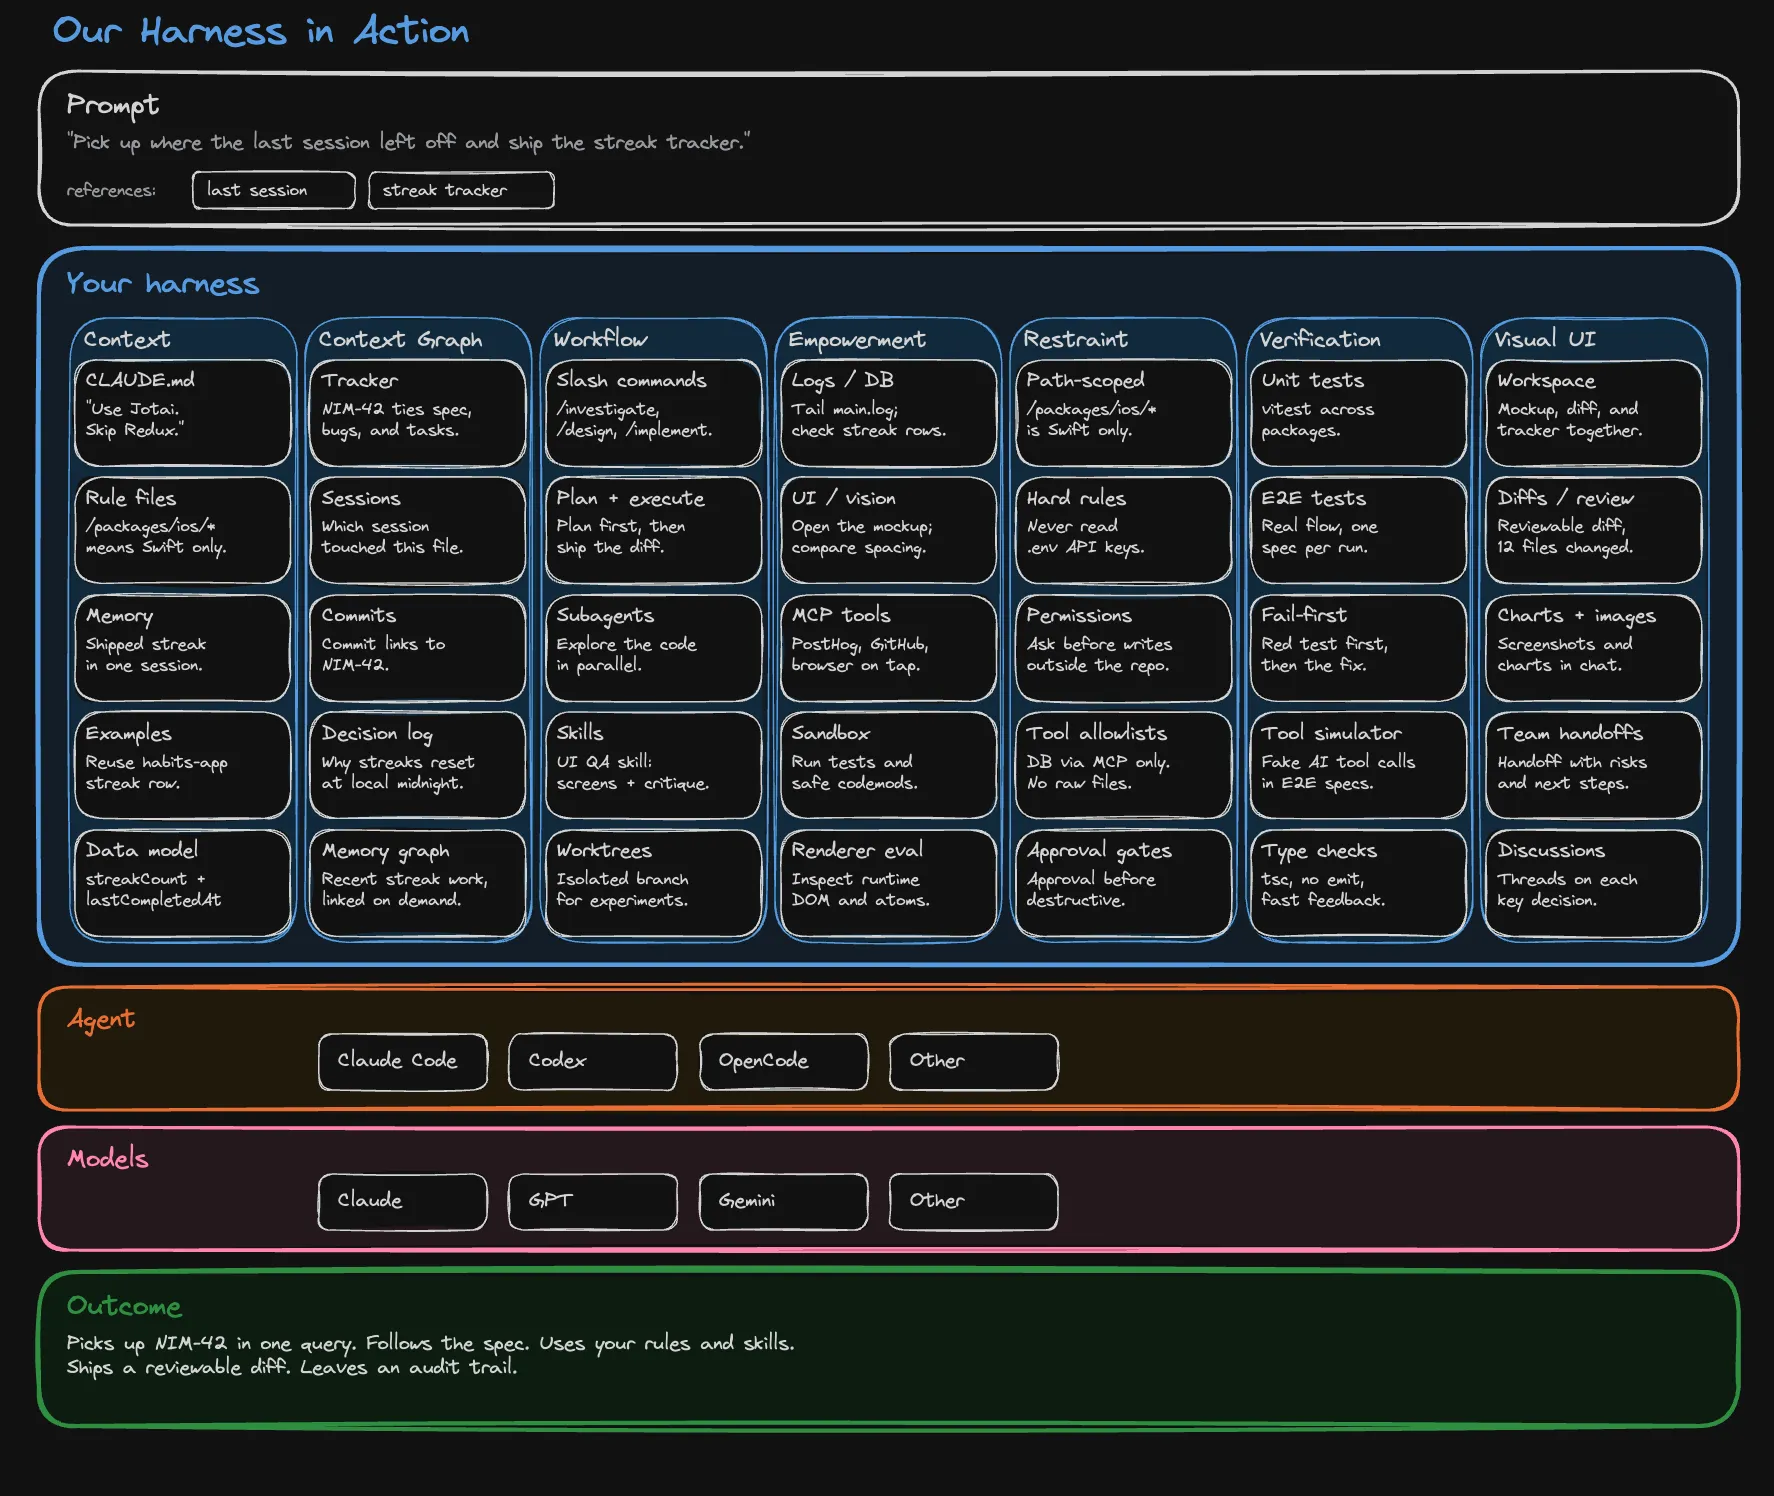Open the Team handoffs card
Screen dimensions: 1774x1496
click(1594, 765)
